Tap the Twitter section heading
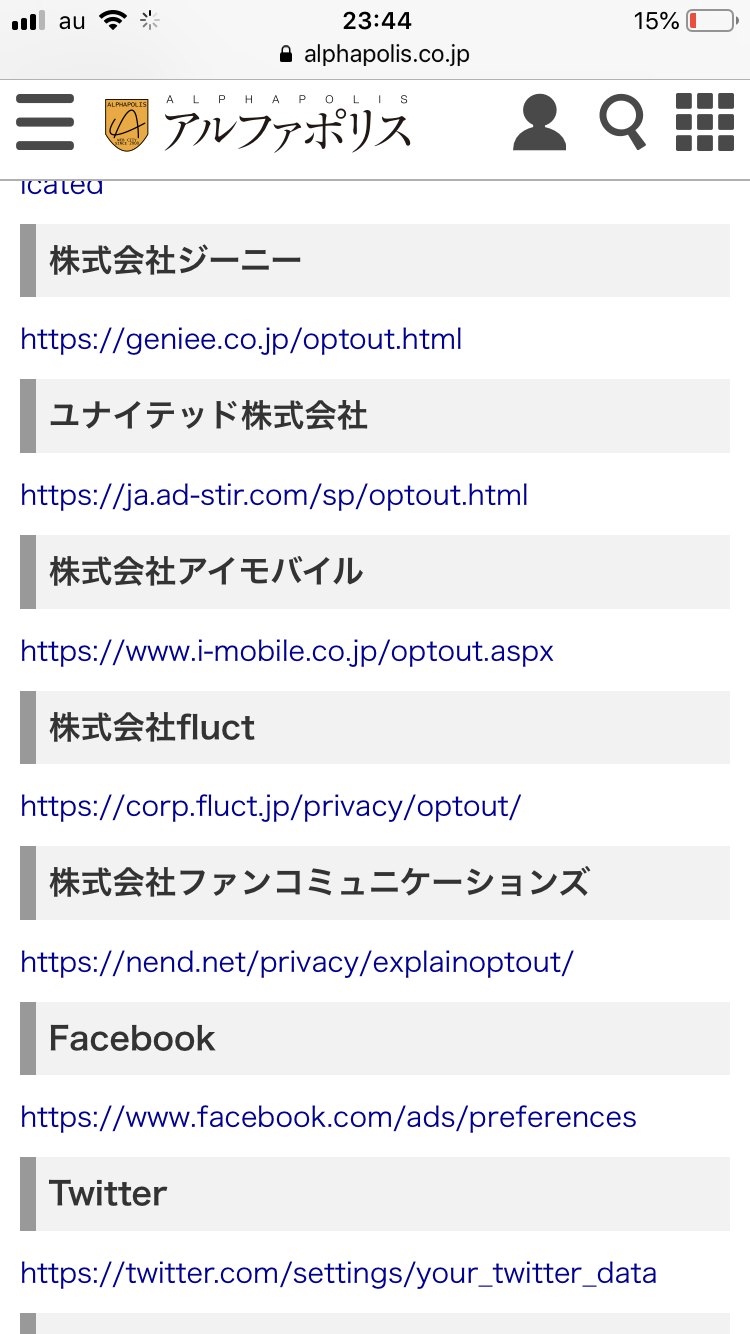Viewport: 750px width, 1334px height. coord(108,1193)
